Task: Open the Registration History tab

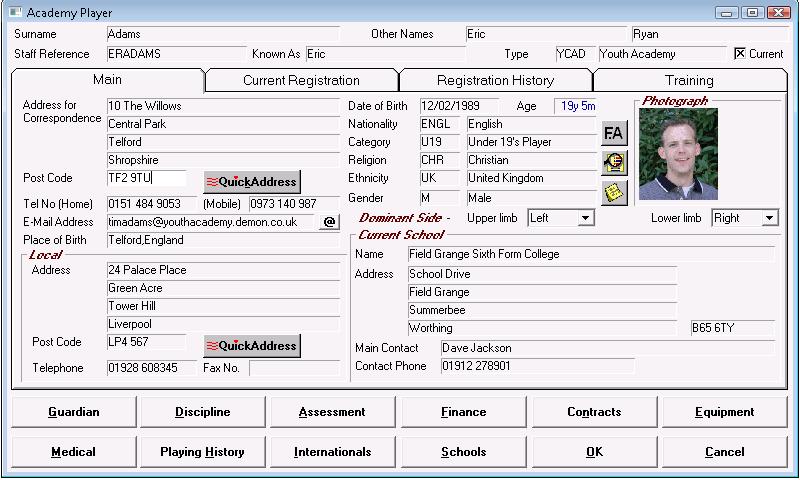Action: 495,81
